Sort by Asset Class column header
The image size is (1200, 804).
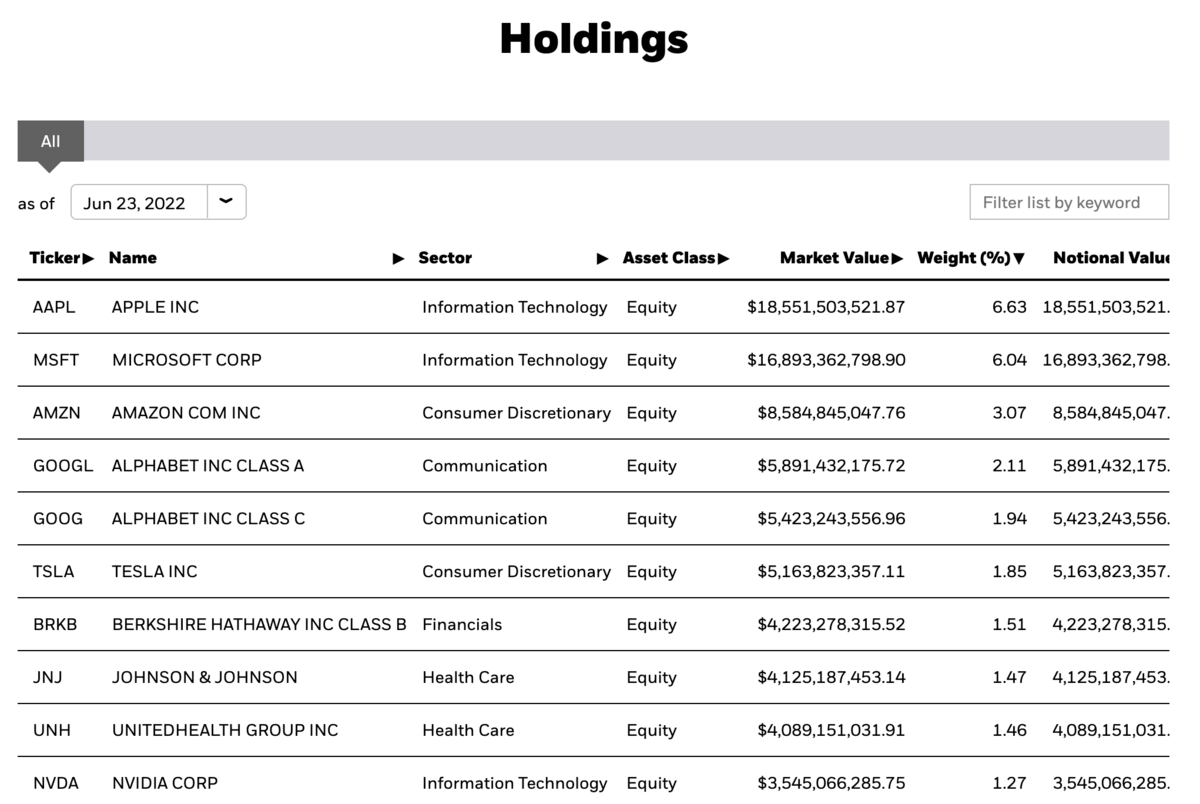675,258
